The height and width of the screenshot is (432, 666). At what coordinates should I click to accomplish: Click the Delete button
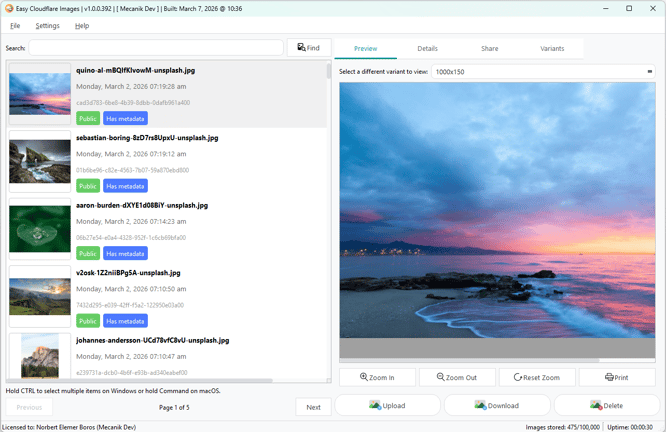tap(607, 405)
